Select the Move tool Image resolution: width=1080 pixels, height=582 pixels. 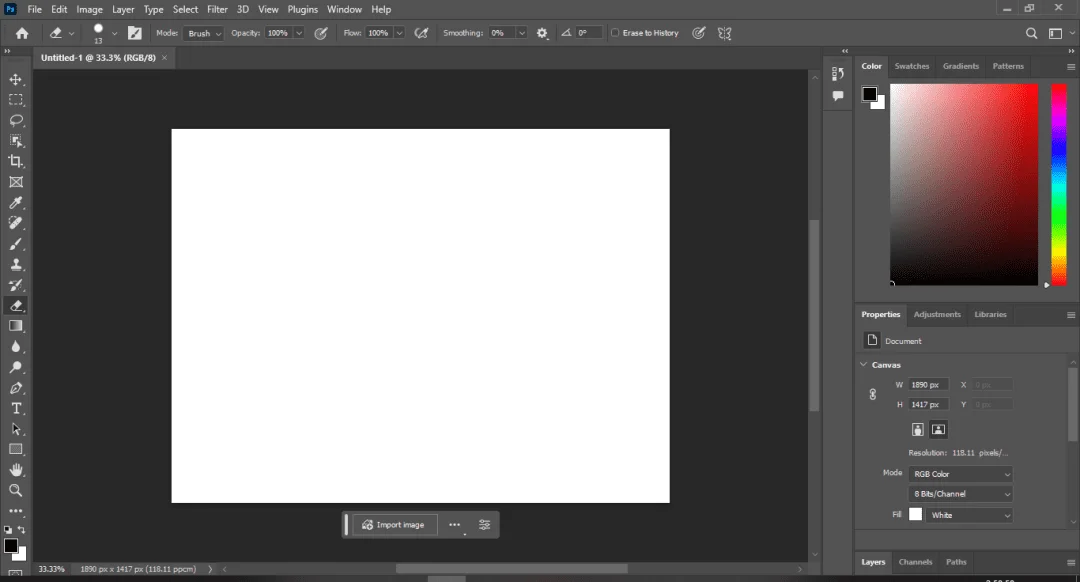(16, 80)
